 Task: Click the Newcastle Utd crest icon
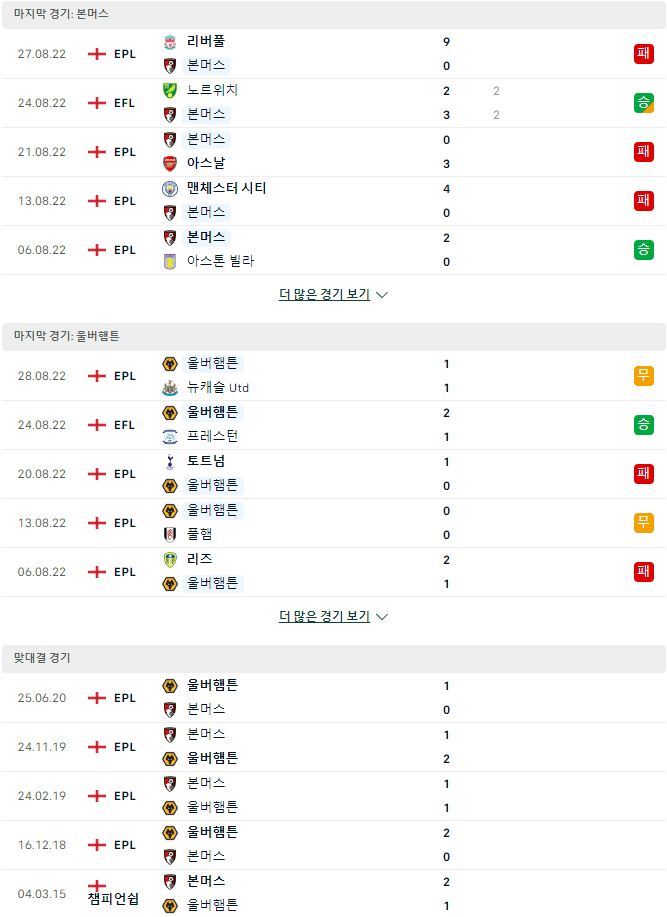[170, 388]
